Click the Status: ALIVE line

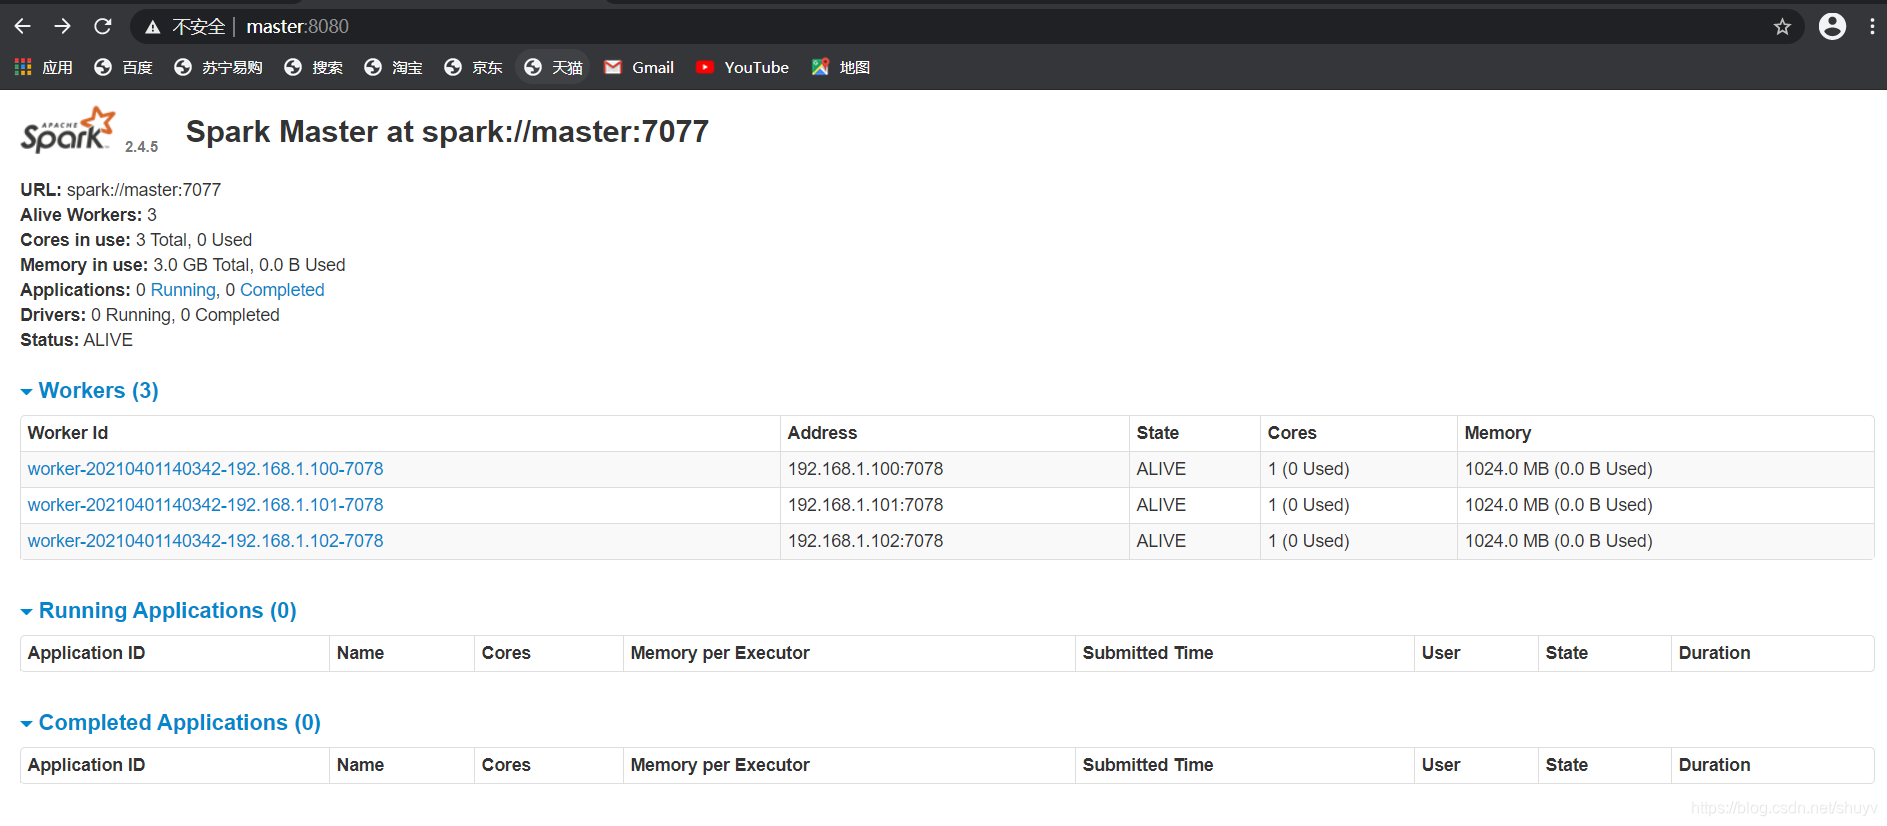coord(76,340)
